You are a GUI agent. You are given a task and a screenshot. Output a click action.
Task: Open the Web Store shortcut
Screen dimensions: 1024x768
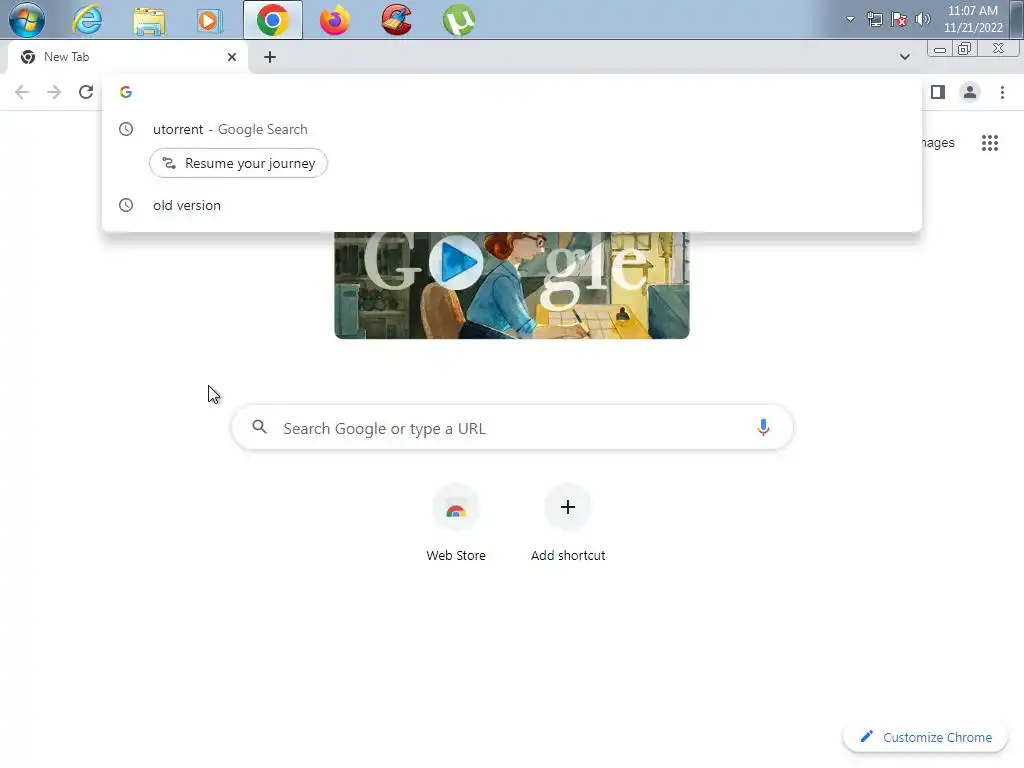[x=456, y=524]
